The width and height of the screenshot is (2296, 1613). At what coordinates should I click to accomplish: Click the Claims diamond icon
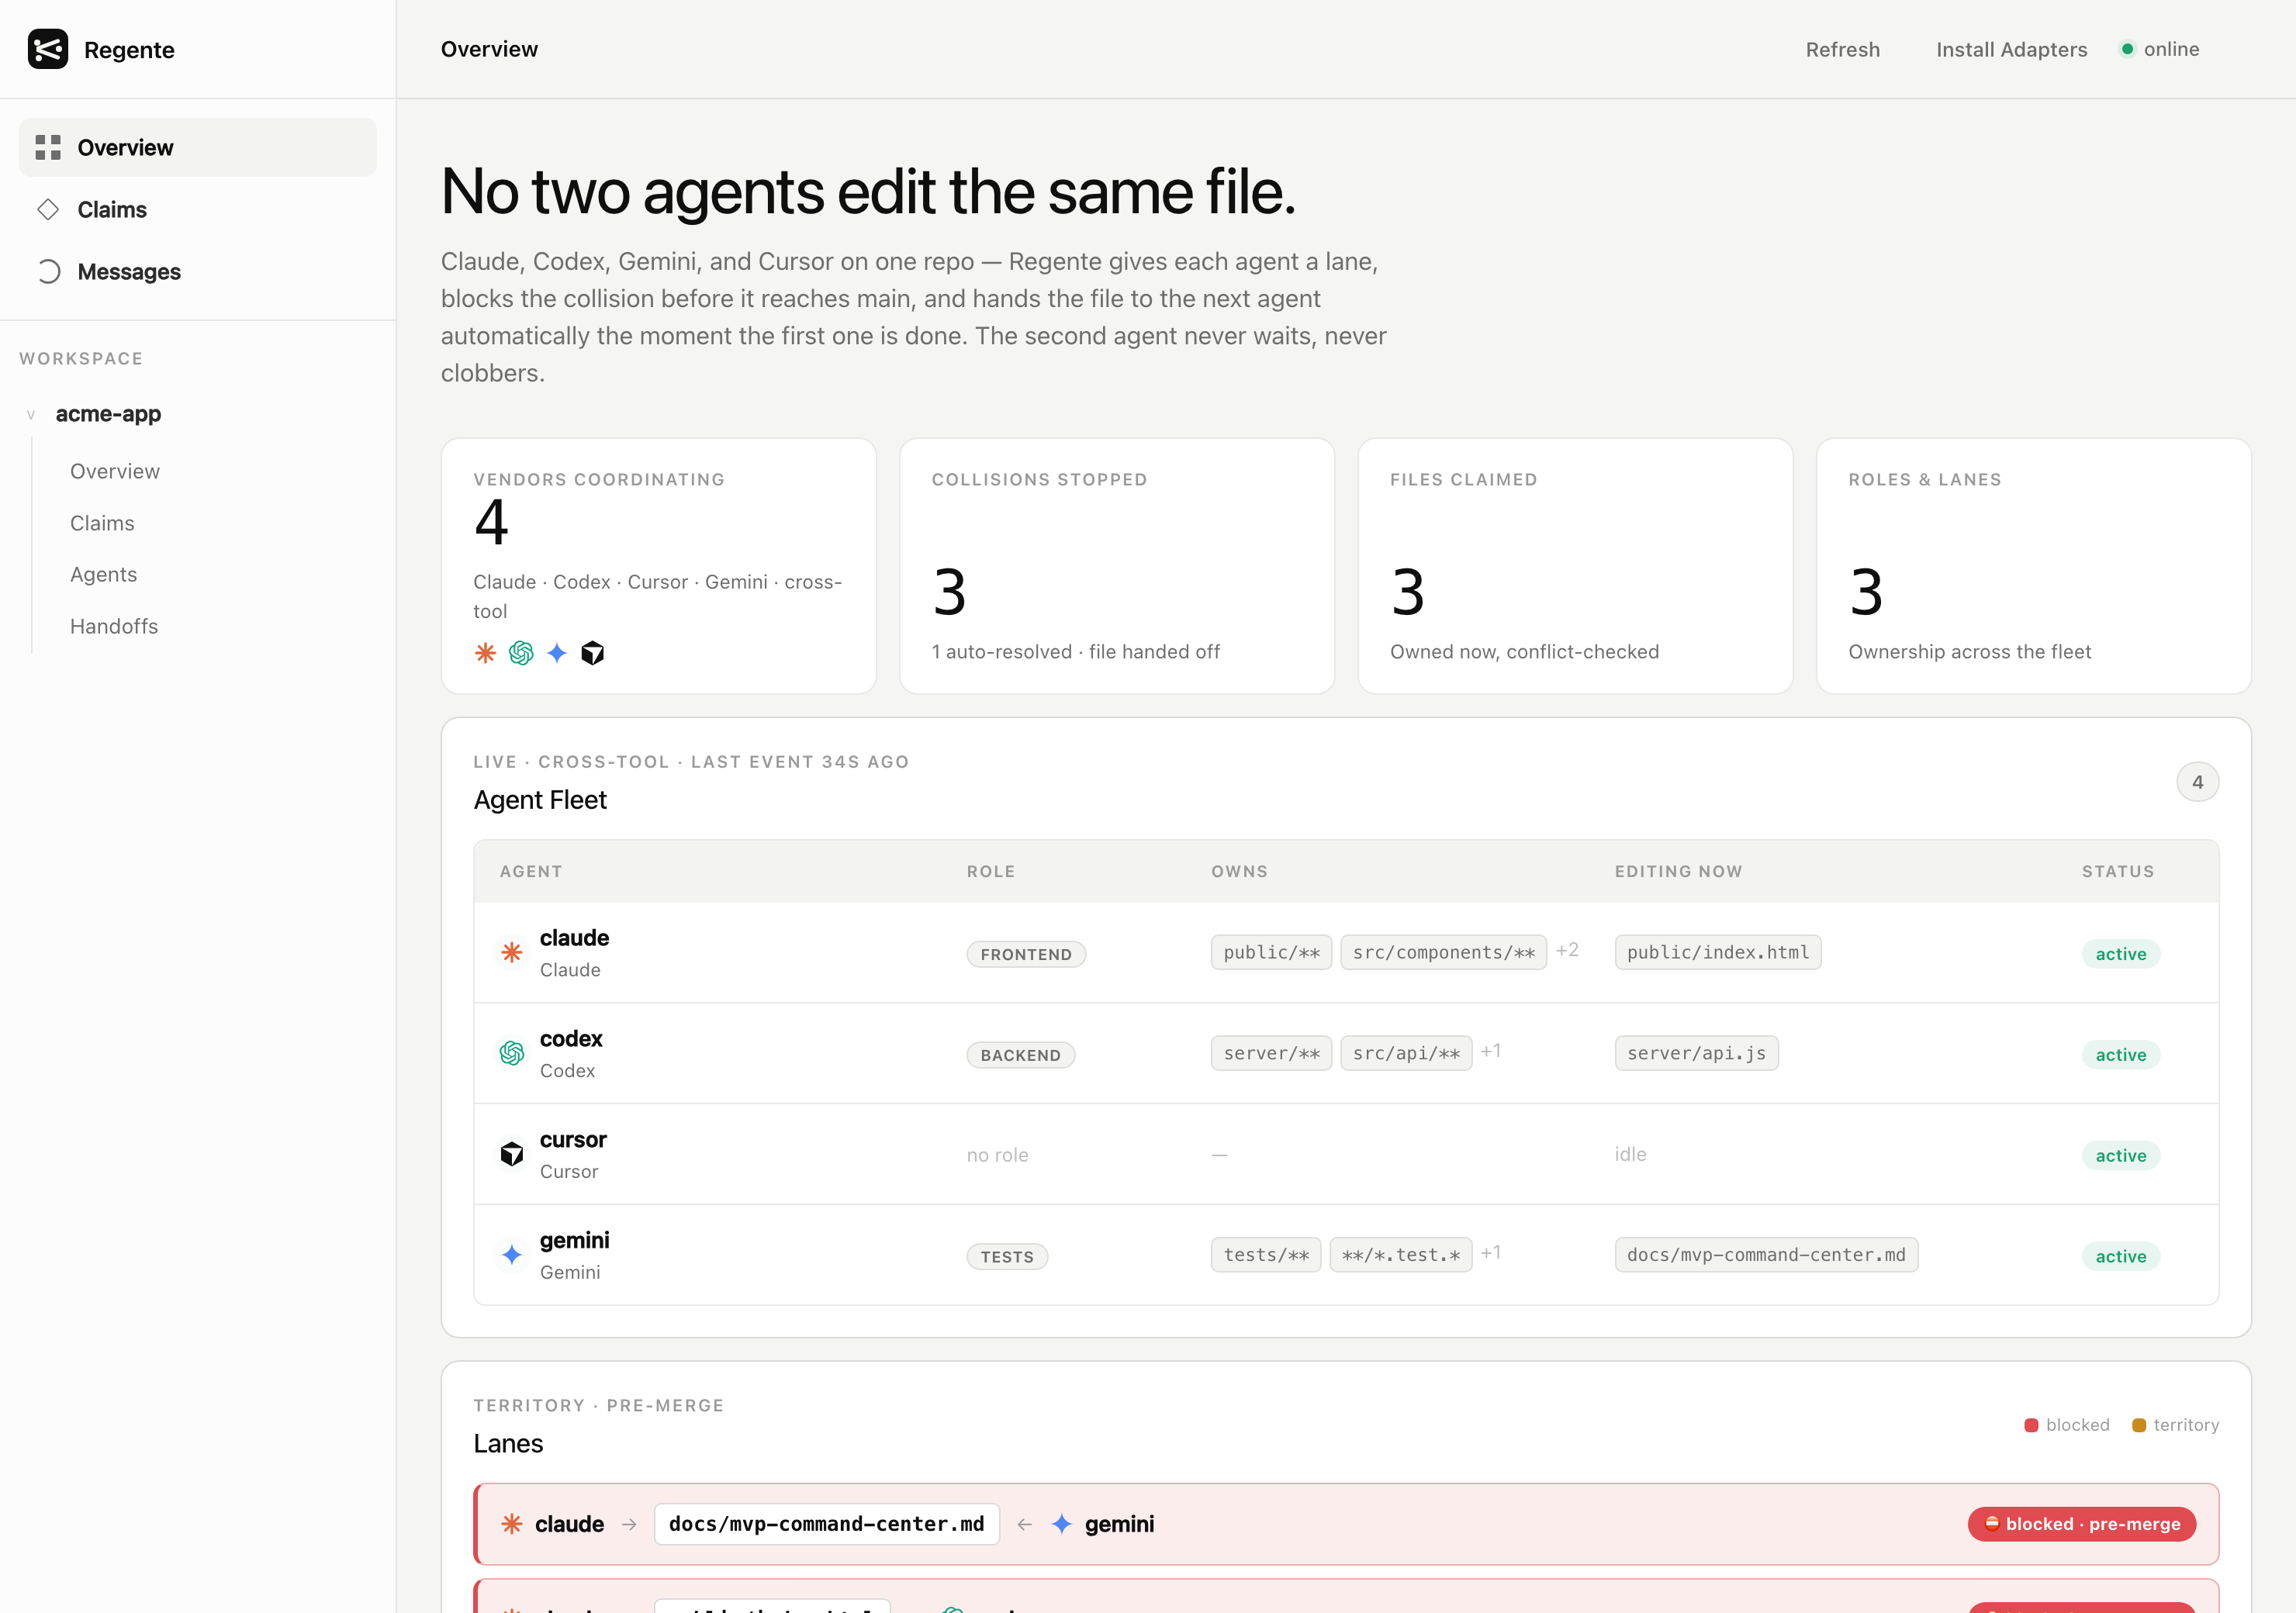pos(48,210)
